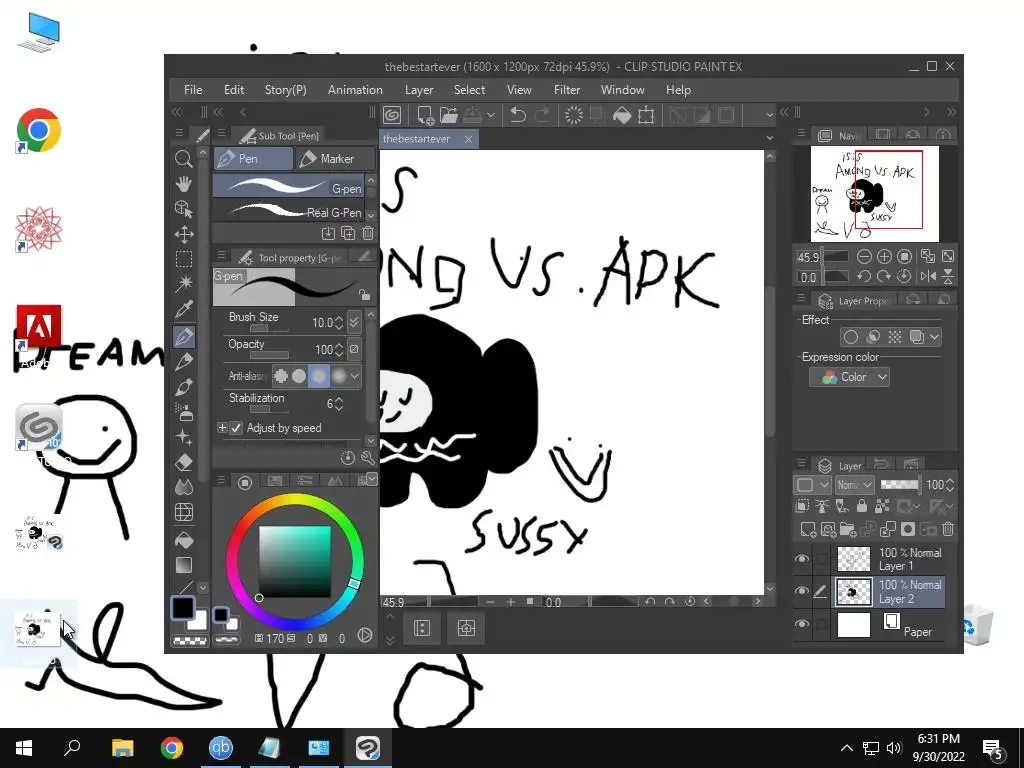
Task: Open the Filter menu
Action: (x=567, y=90)
